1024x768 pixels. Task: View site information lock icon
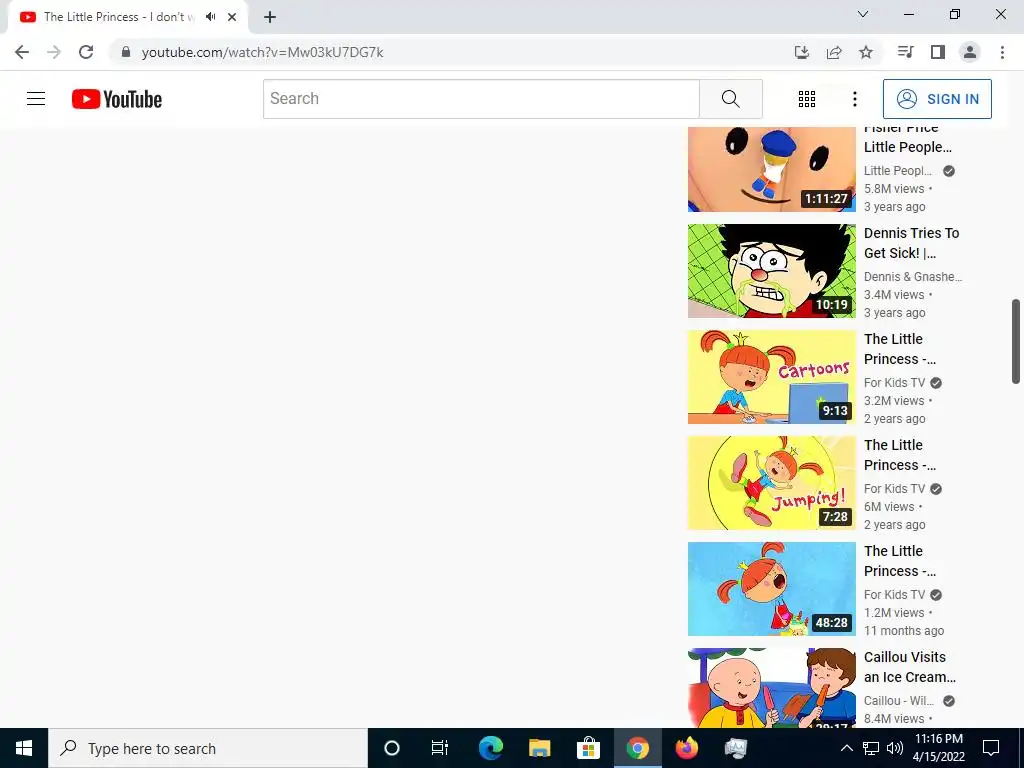(126, 52)
